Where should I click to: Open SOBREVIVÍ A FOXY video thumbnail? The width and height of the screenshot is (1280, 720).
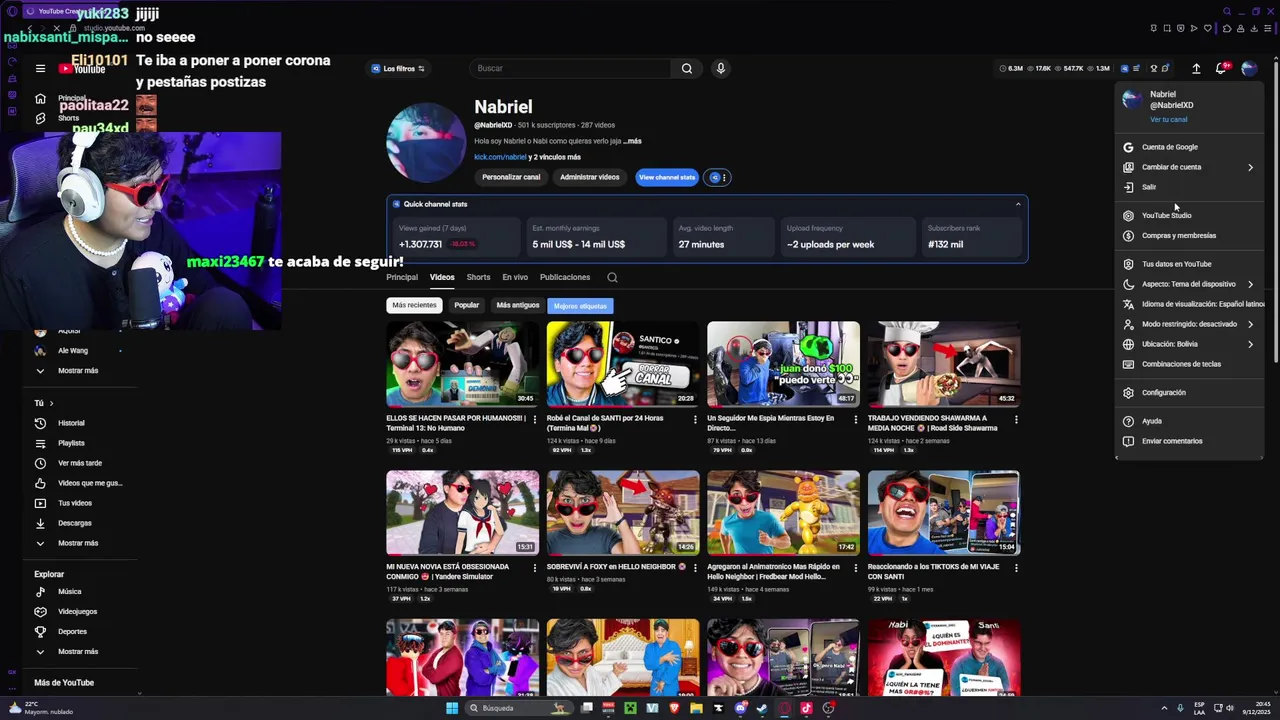point(623,512)
